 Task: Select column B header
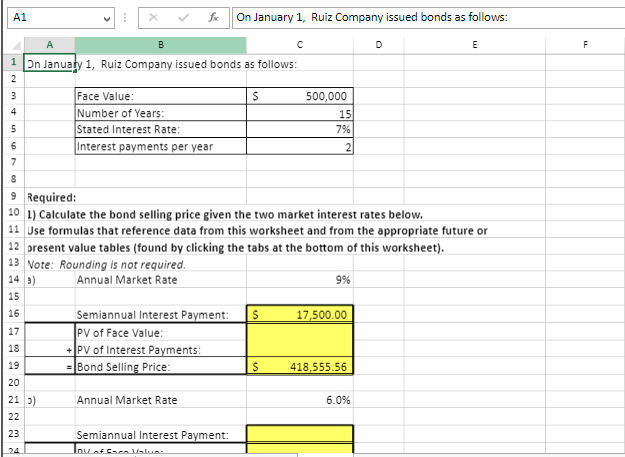tap(161, 45)
